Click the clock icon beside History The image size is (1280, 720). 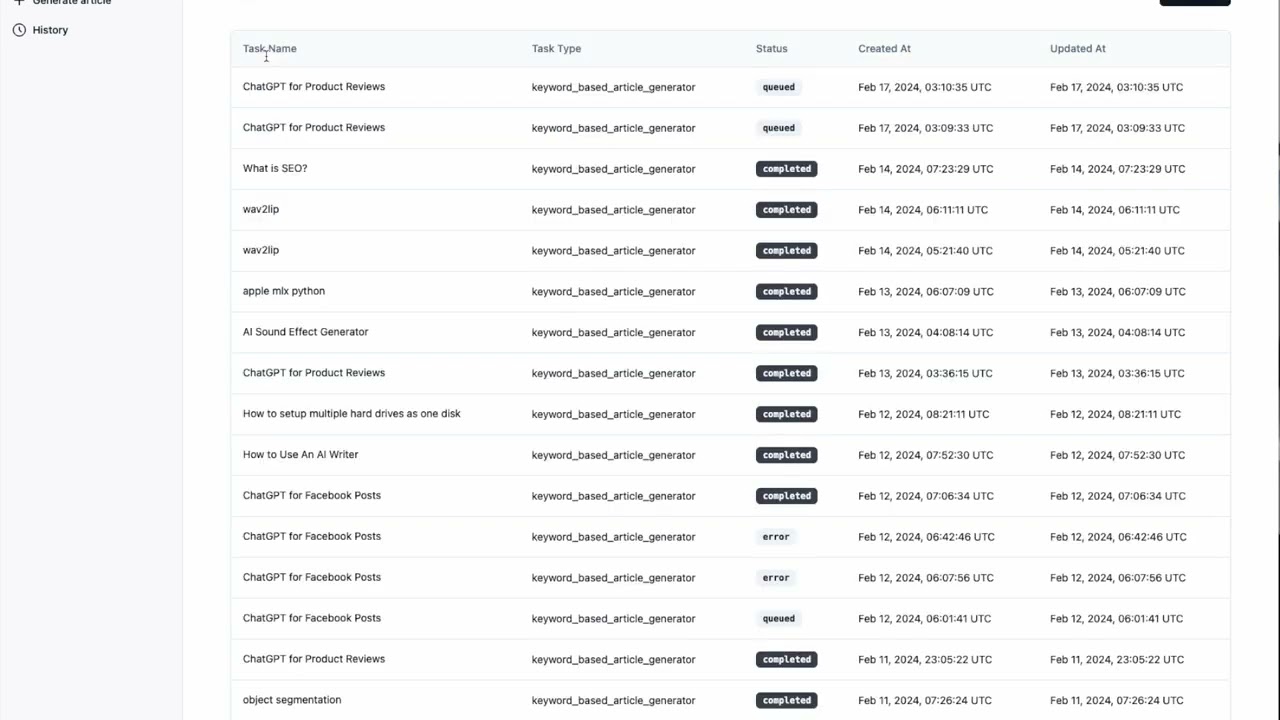[19, 30]
